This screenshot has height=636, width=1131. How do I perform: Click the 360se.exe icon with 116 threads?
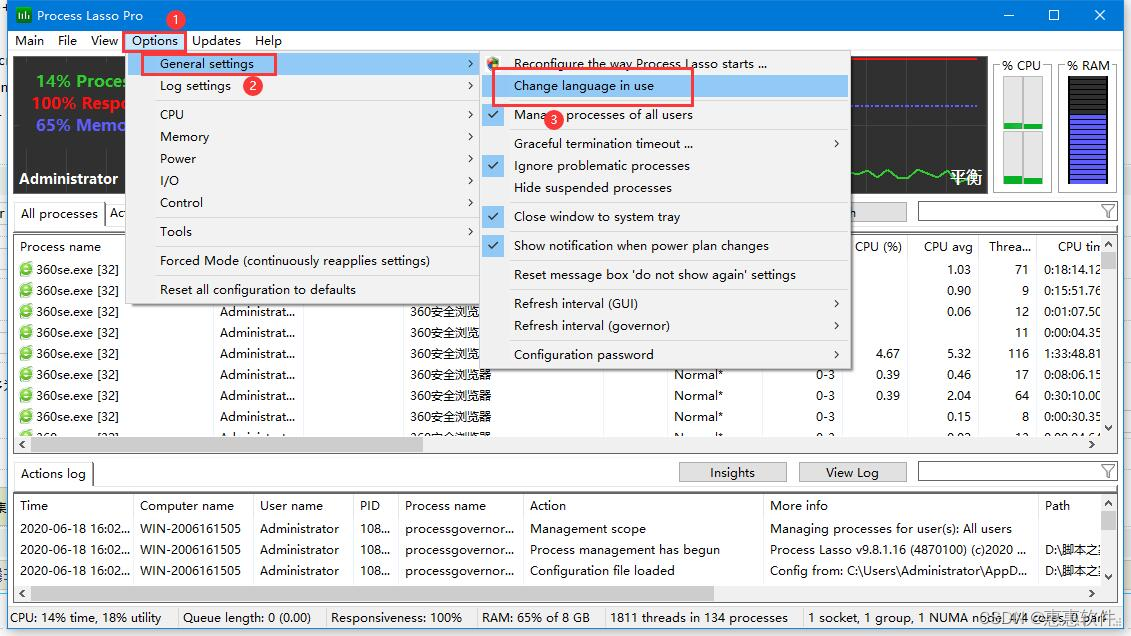point(26,353)
